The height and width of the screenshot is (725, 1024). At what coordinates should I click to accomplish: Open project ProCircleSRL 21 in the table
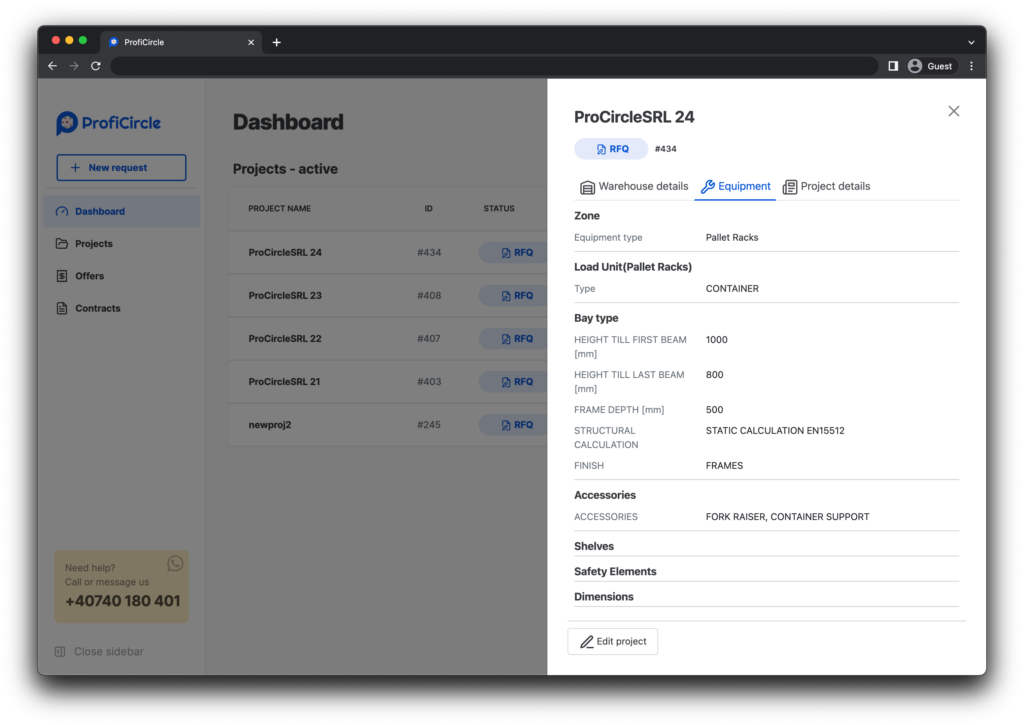tap(284, 382)
